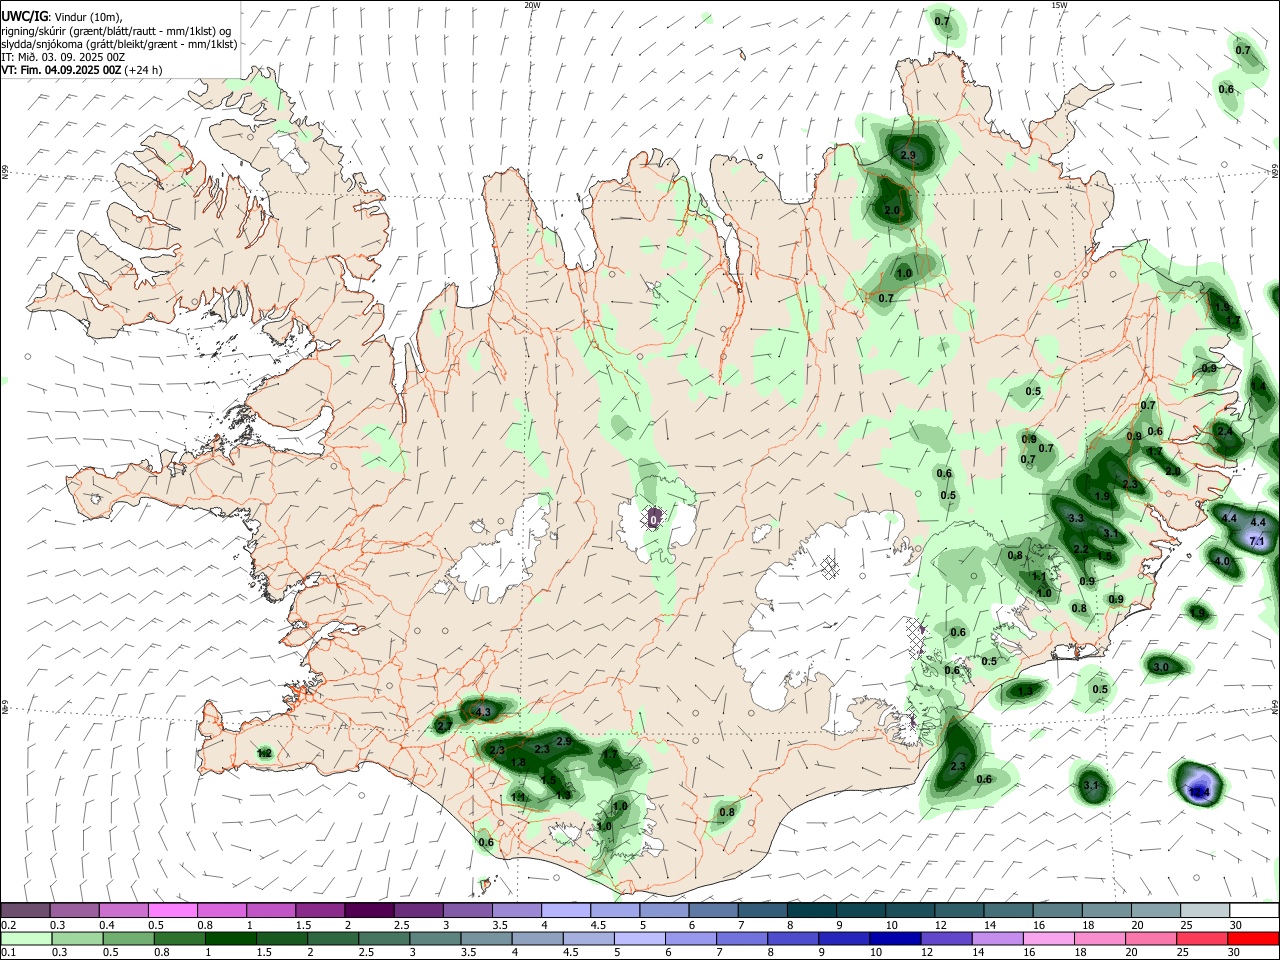Viewport: 1280px width, 960px height.
Task: Click the slydda/snjókoma legend description line
Action: 119,44
